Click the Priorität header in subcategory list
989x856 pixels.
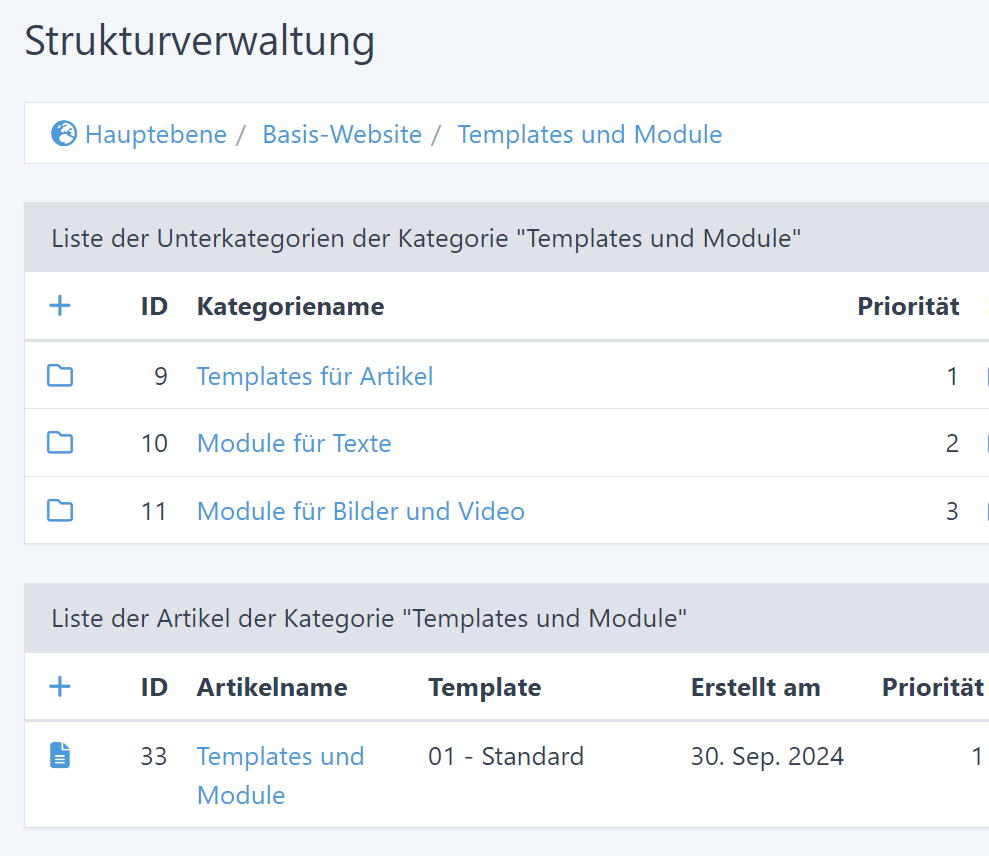pos(908,306)
